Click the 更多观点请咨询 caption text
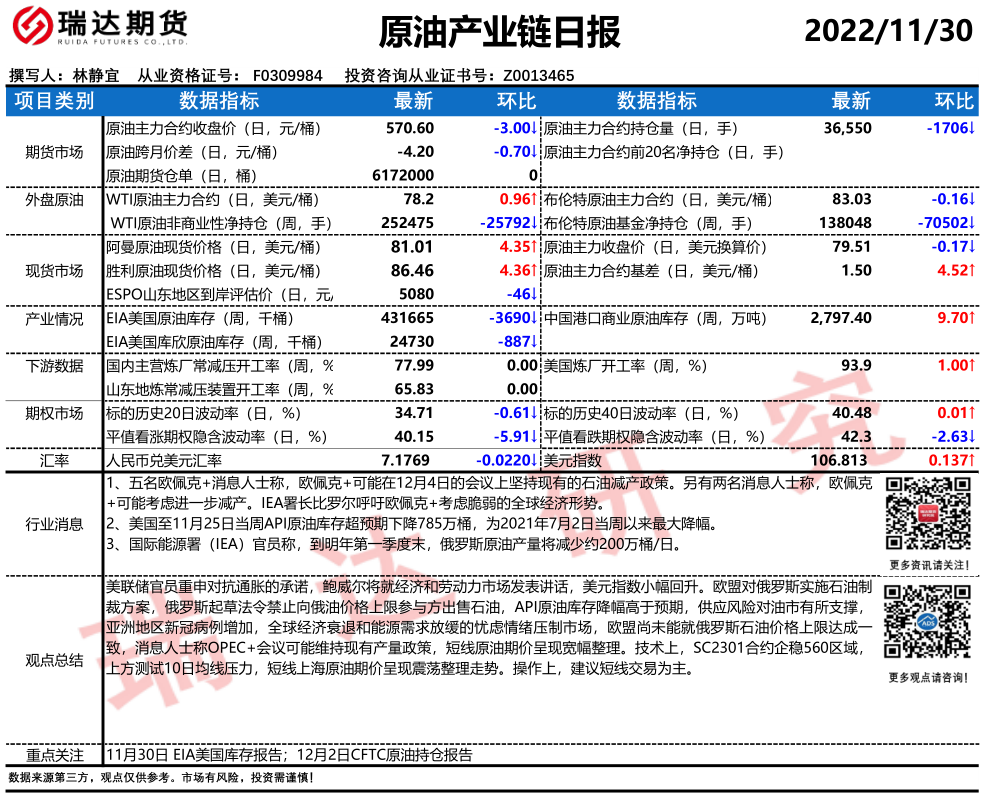This screenshot has height=797, width=984. coord(927,678)
